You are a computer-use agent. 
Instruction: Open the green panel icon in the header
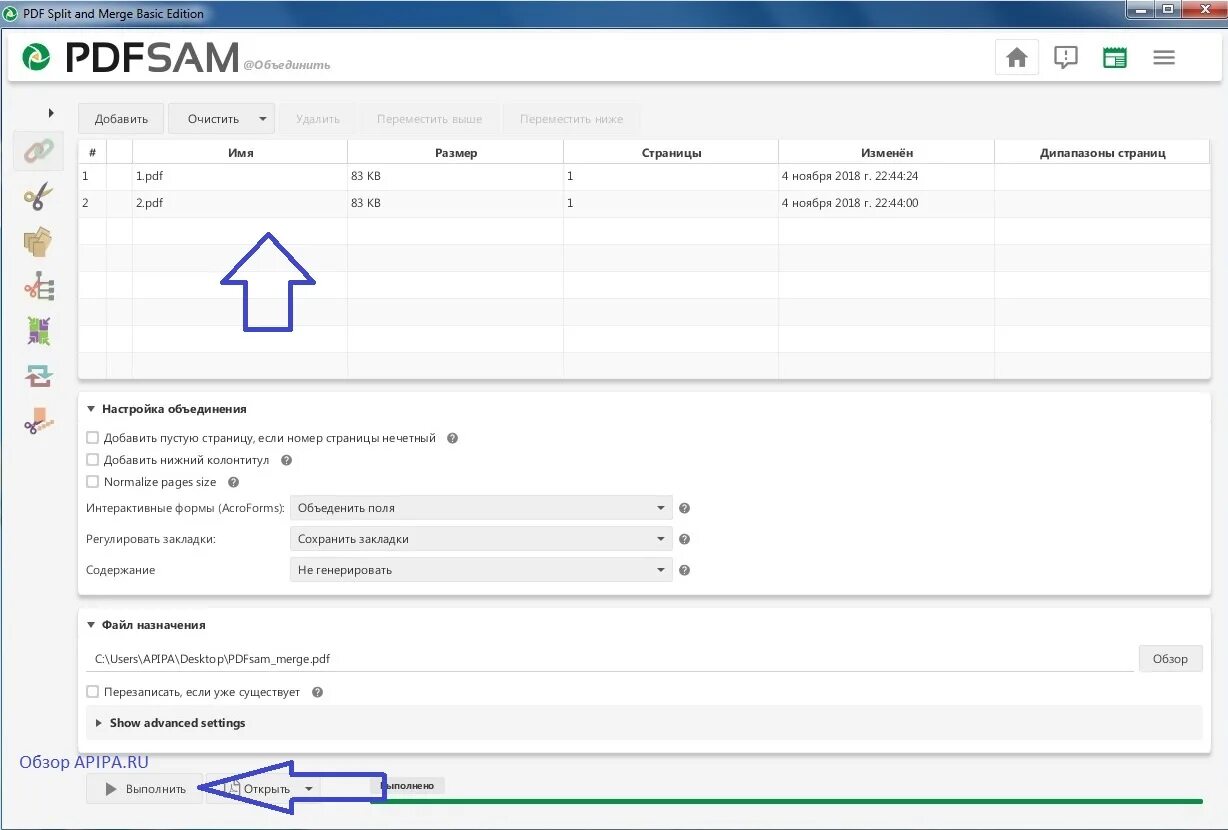tap(1115, 58)
